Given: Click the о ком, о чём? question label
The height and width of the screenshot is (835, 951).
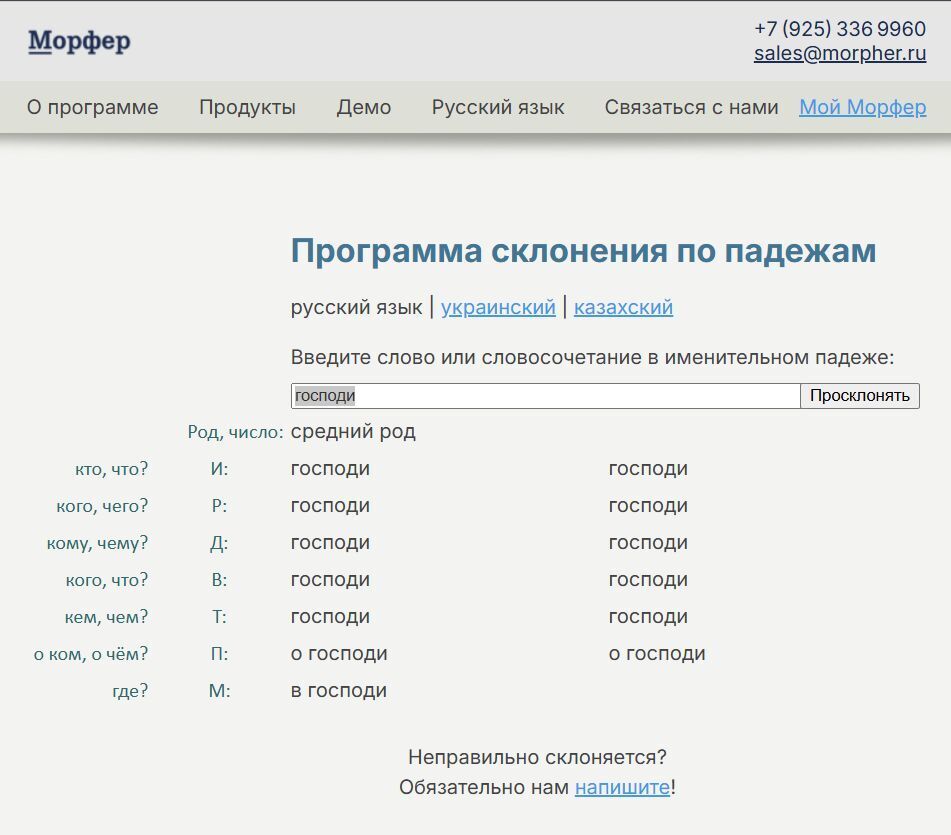Looking at the screenshot, I should (x=90, y=654).
